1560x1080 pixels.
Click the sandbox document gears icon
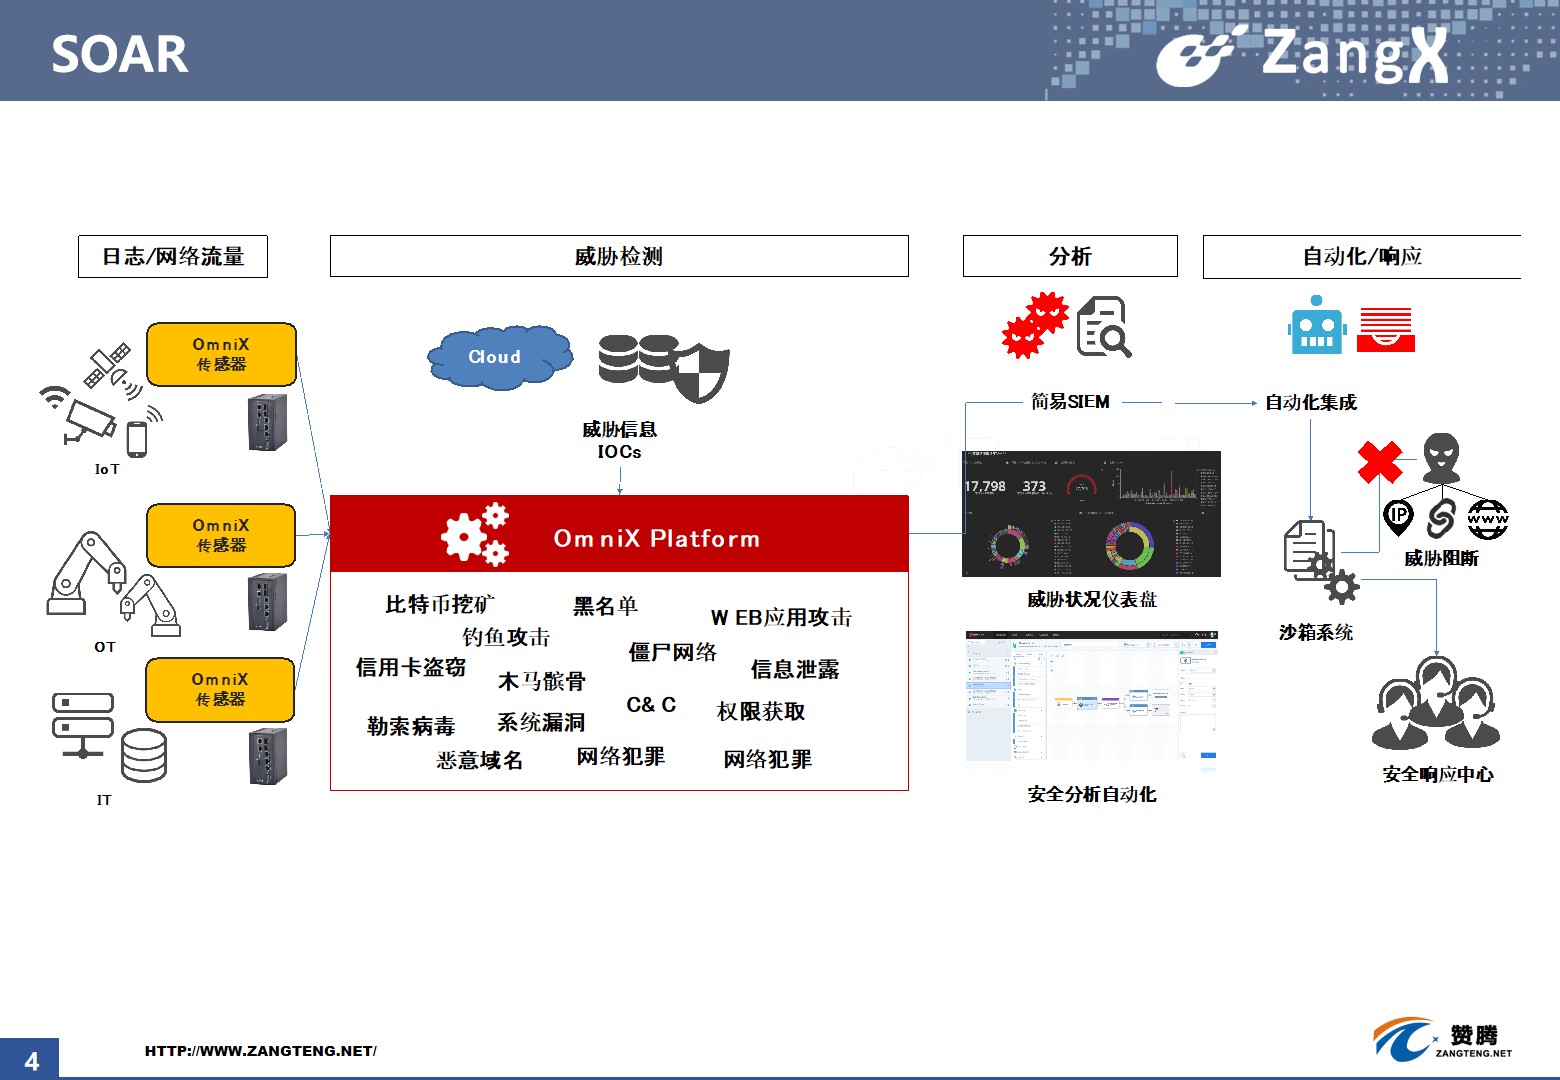[1320, 561]
